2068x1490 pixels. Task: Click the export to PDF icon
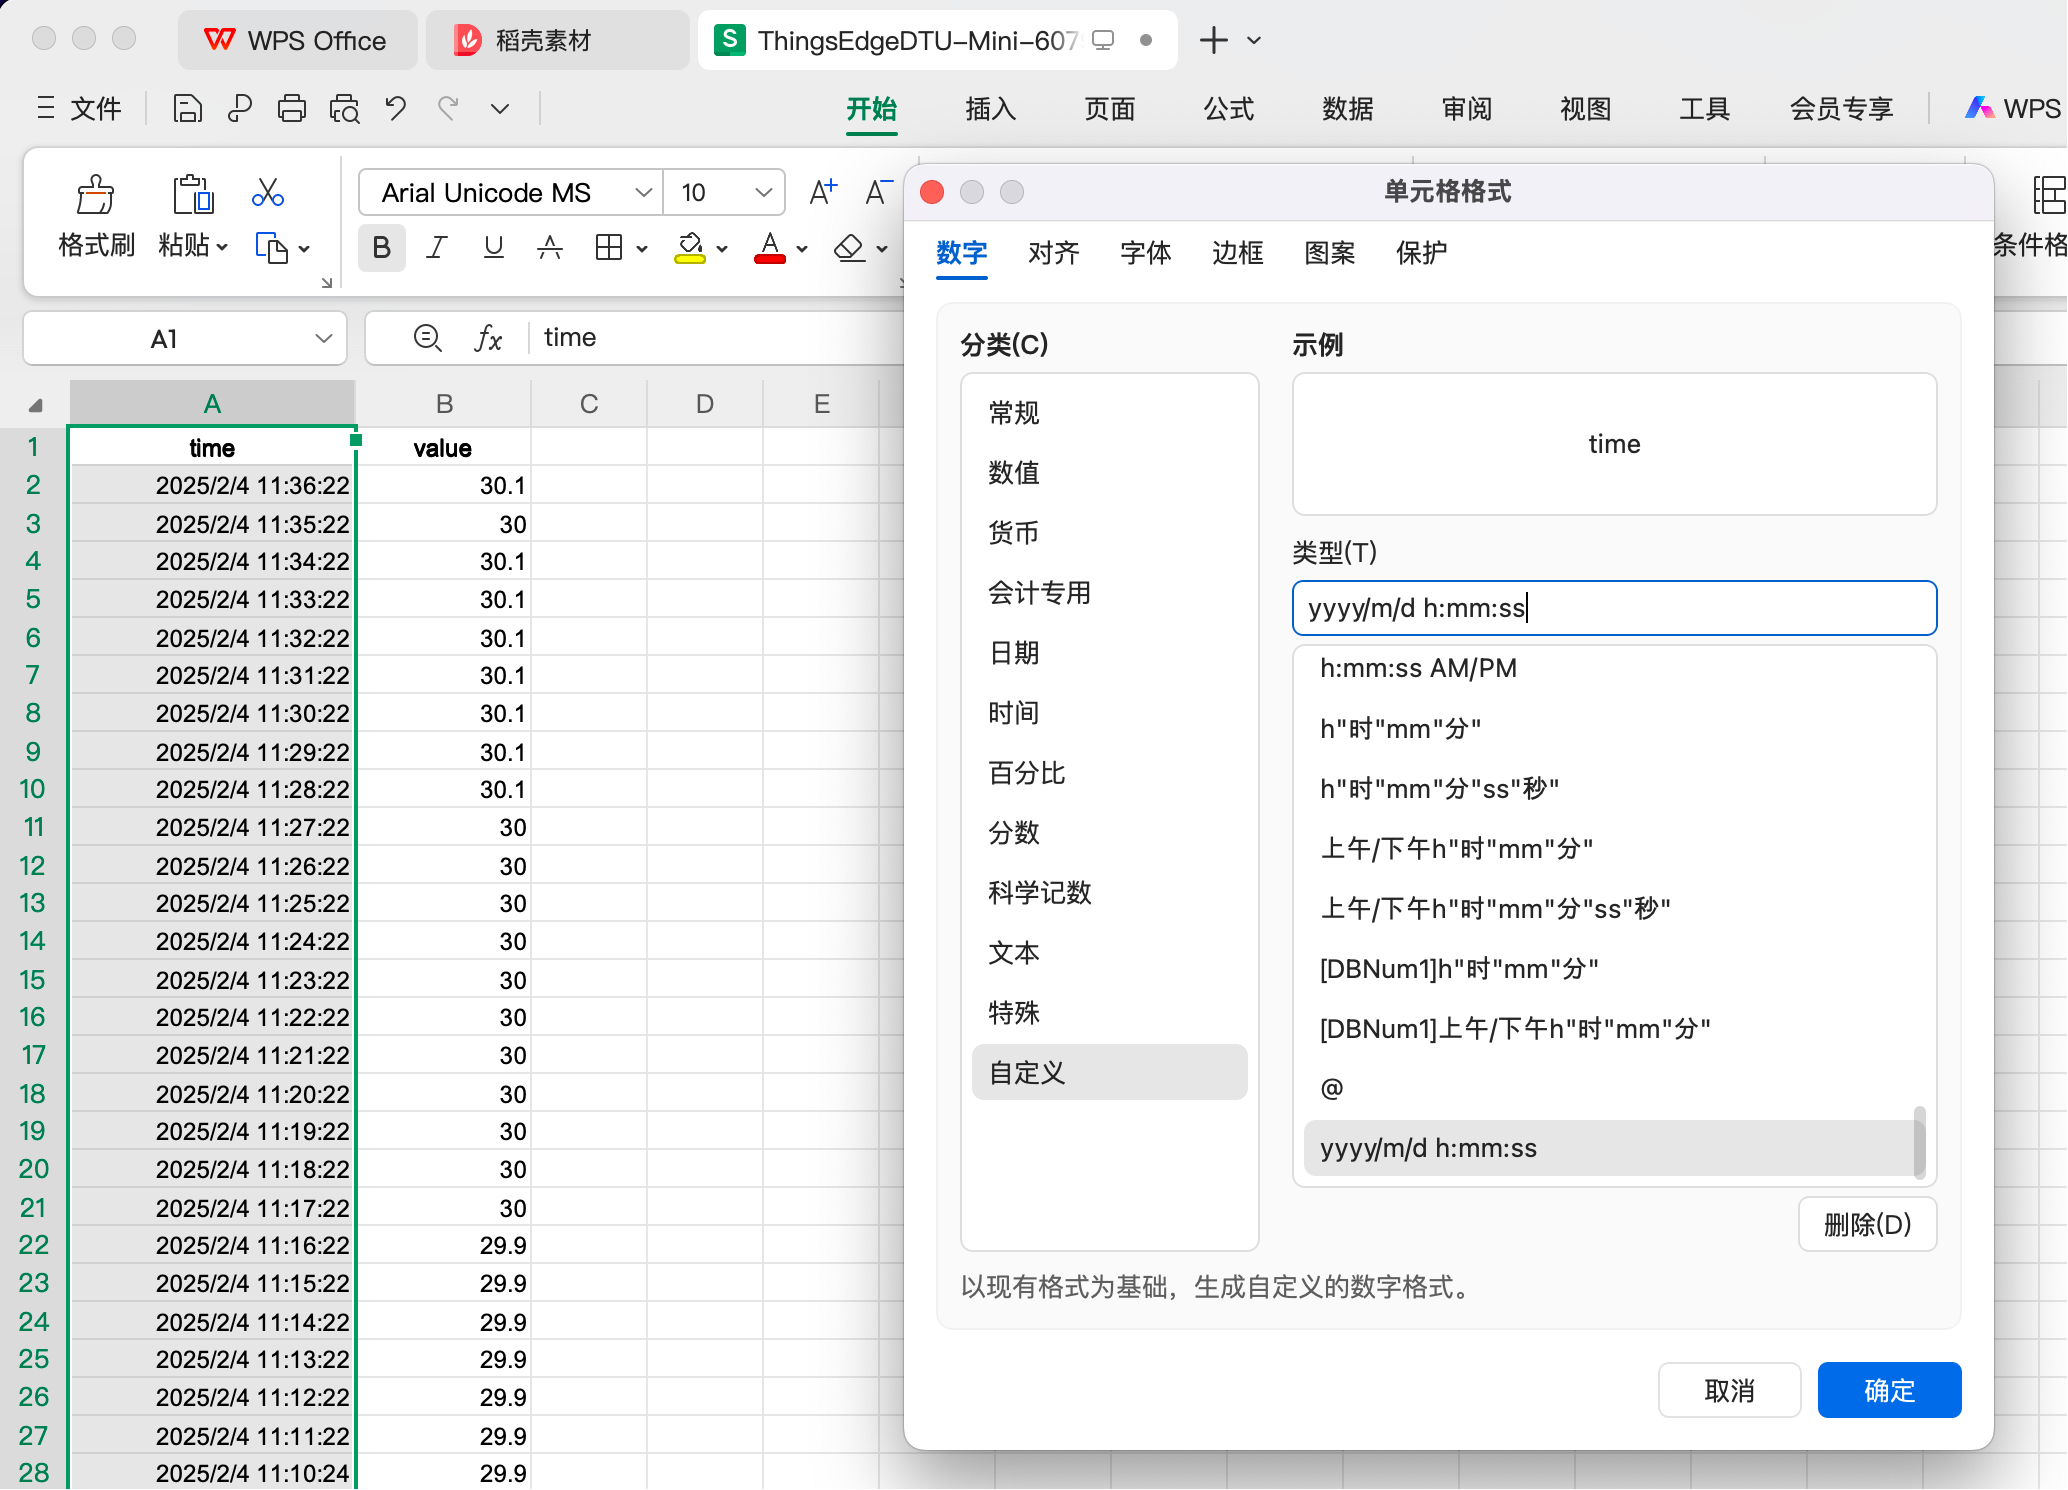[x=239, y=108]
